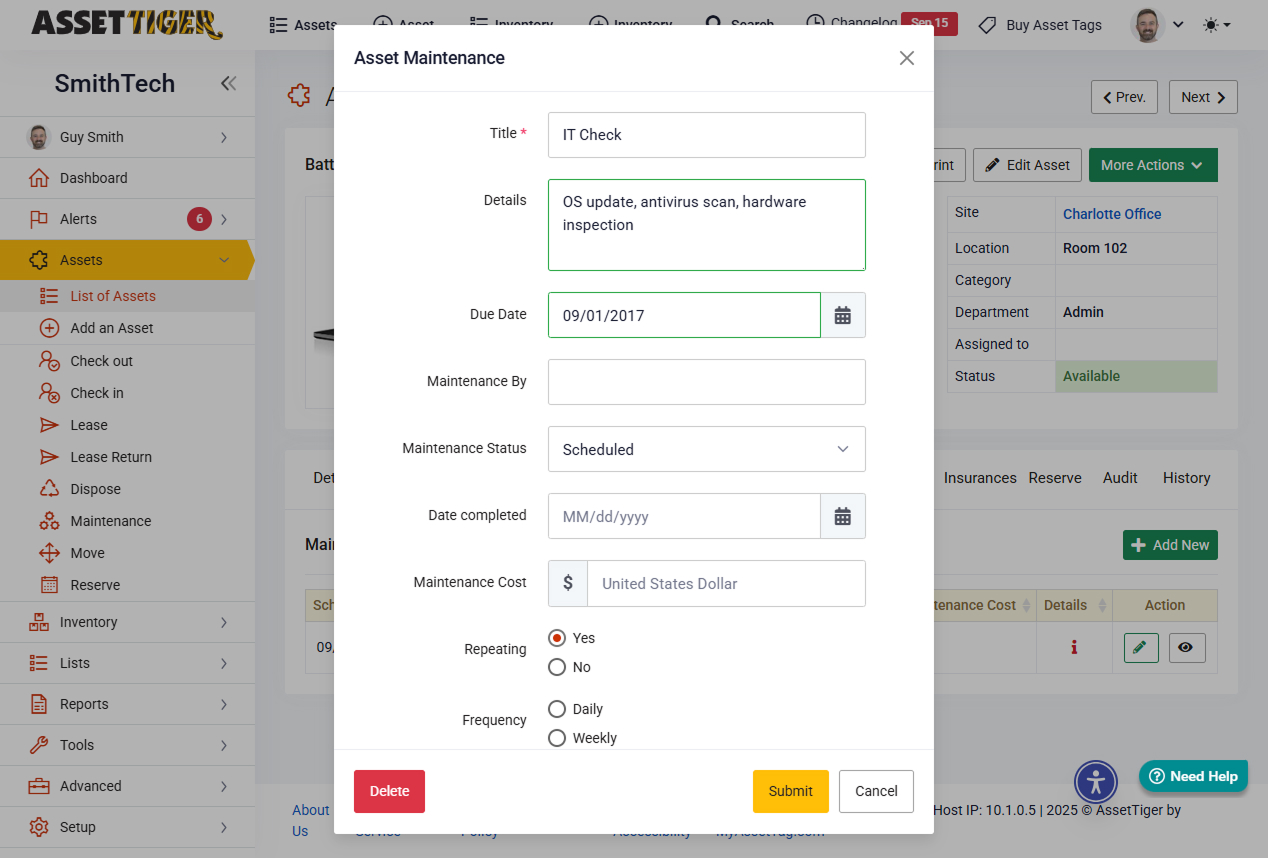Open the Maintenance Status dropdown
Screen dimensions: 1268x858
[x=706, y=449]
